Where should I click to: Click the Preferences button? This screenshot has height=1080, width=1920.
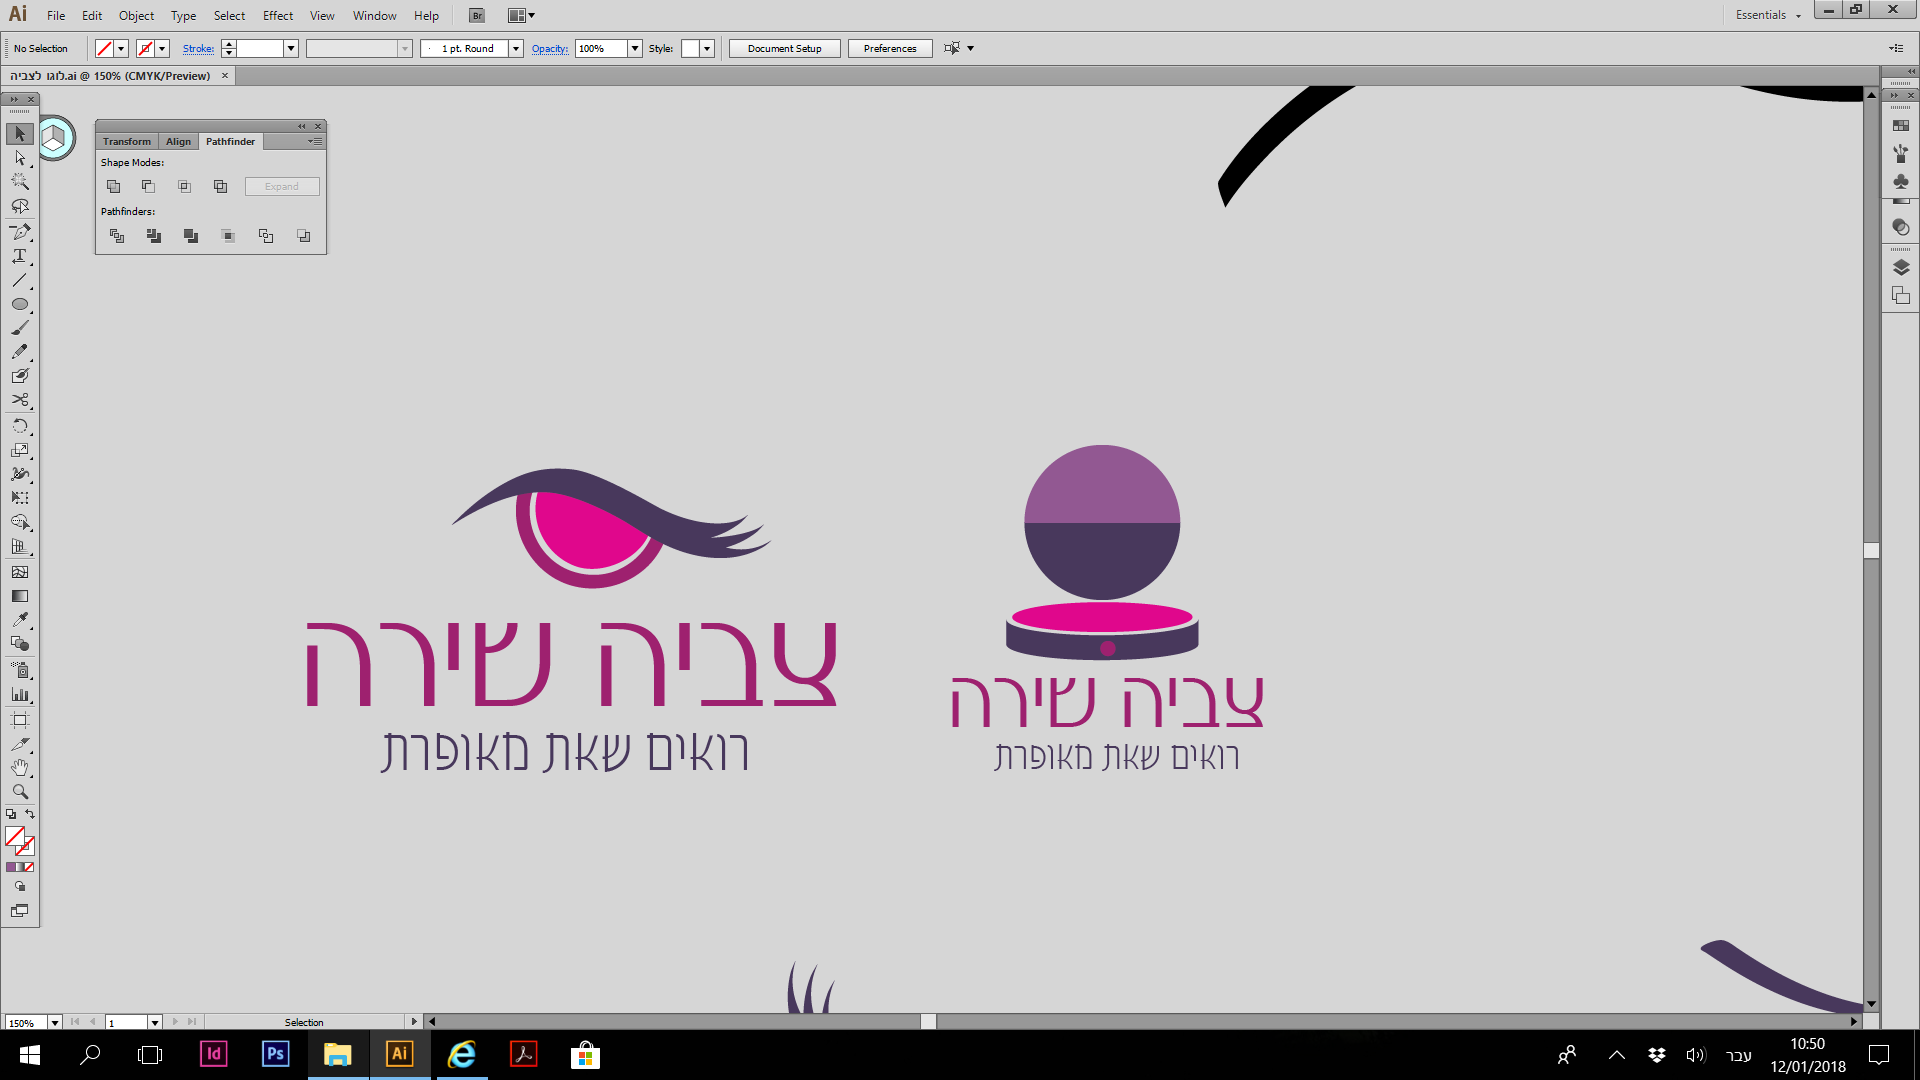(889, 48)
